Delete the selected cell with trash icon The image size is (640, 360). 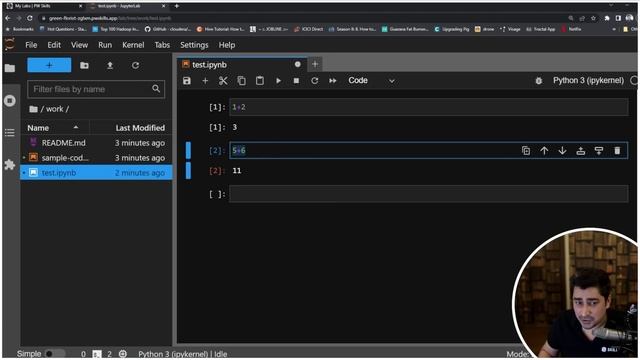(617, 151)
